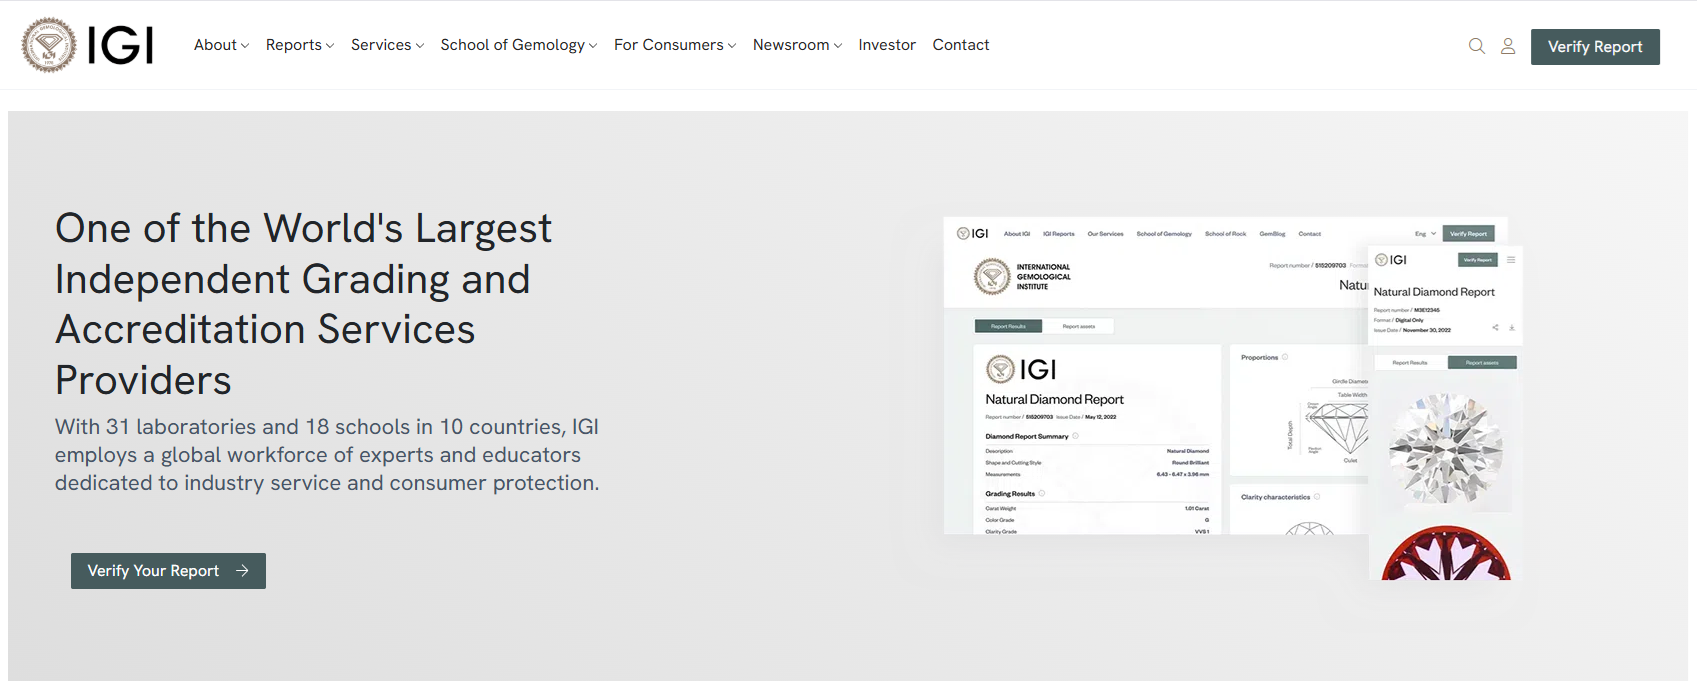1697x685 pixels.
Task: Expand the Services dropdown chevron
Action: point(420,46)
